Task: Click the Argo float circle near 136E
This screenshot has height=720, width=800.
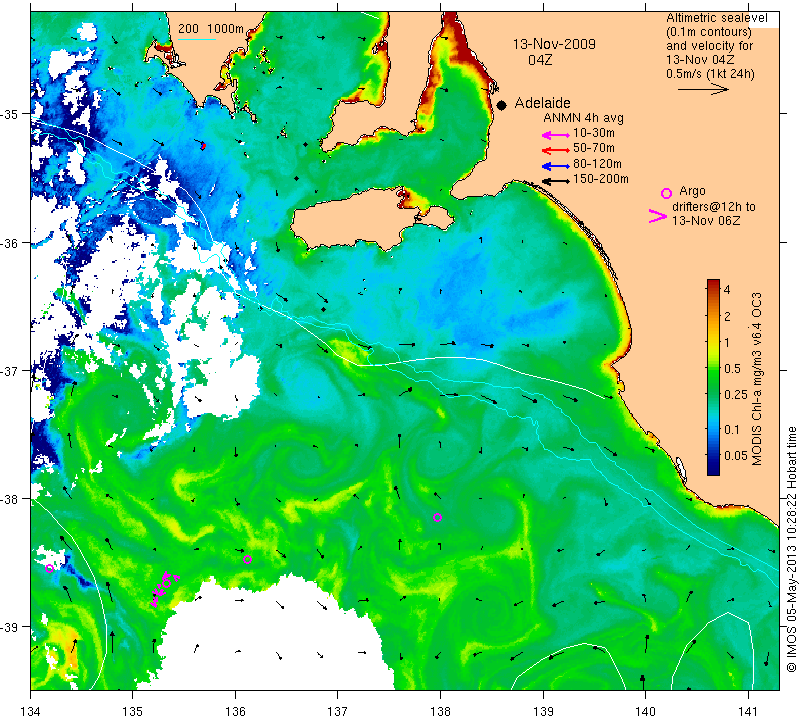Action: pyautogui.click(x=247, y=559)
